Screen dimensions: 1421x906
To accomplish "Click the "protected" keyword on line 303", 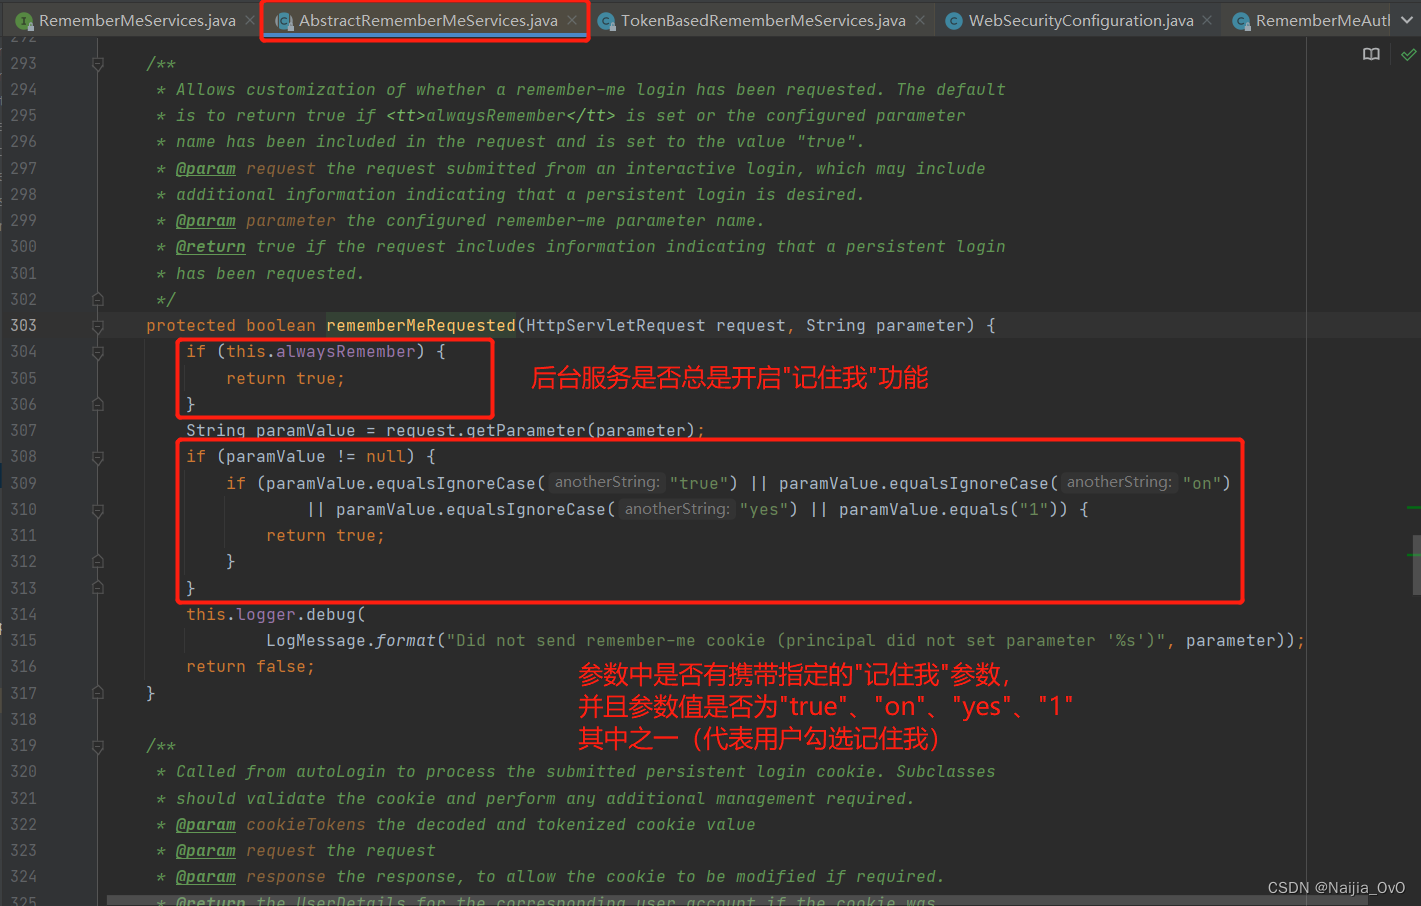I will [x=191, y=325].
